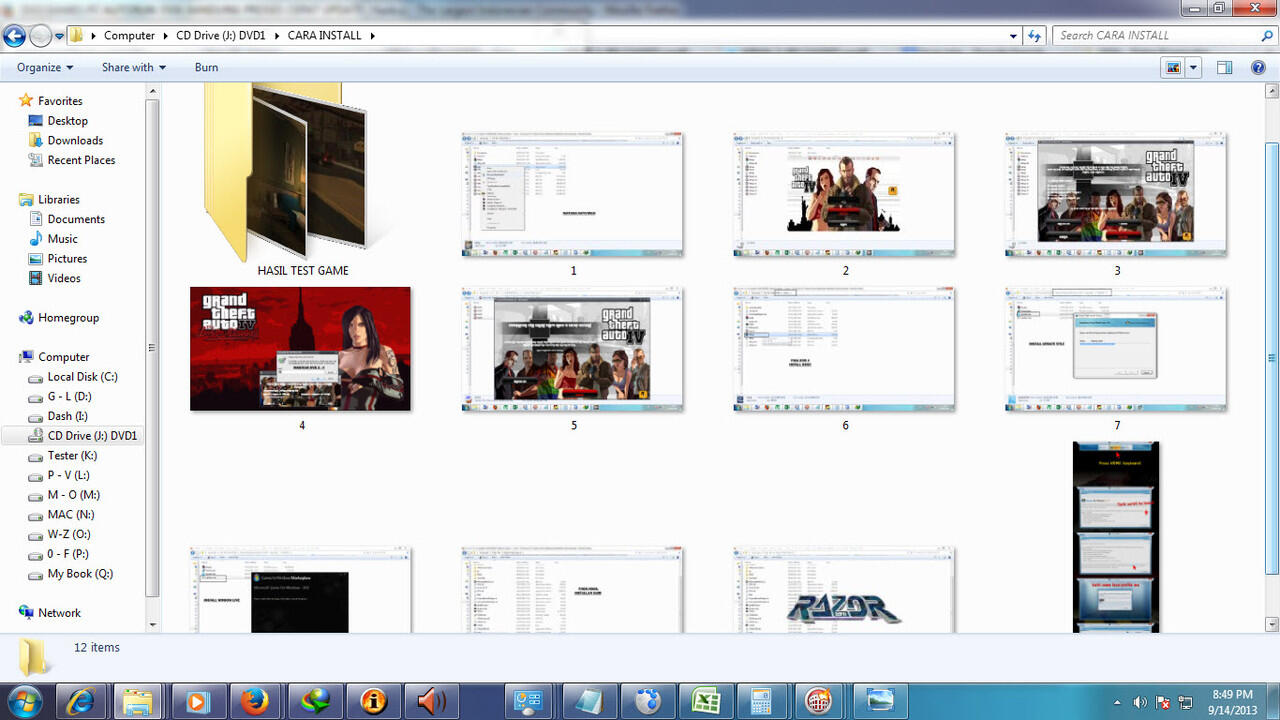This screenshot has height=720, width=1280.
Task: Select the image thumbnail labeled 7
Action: click(x=1116, y=349)
